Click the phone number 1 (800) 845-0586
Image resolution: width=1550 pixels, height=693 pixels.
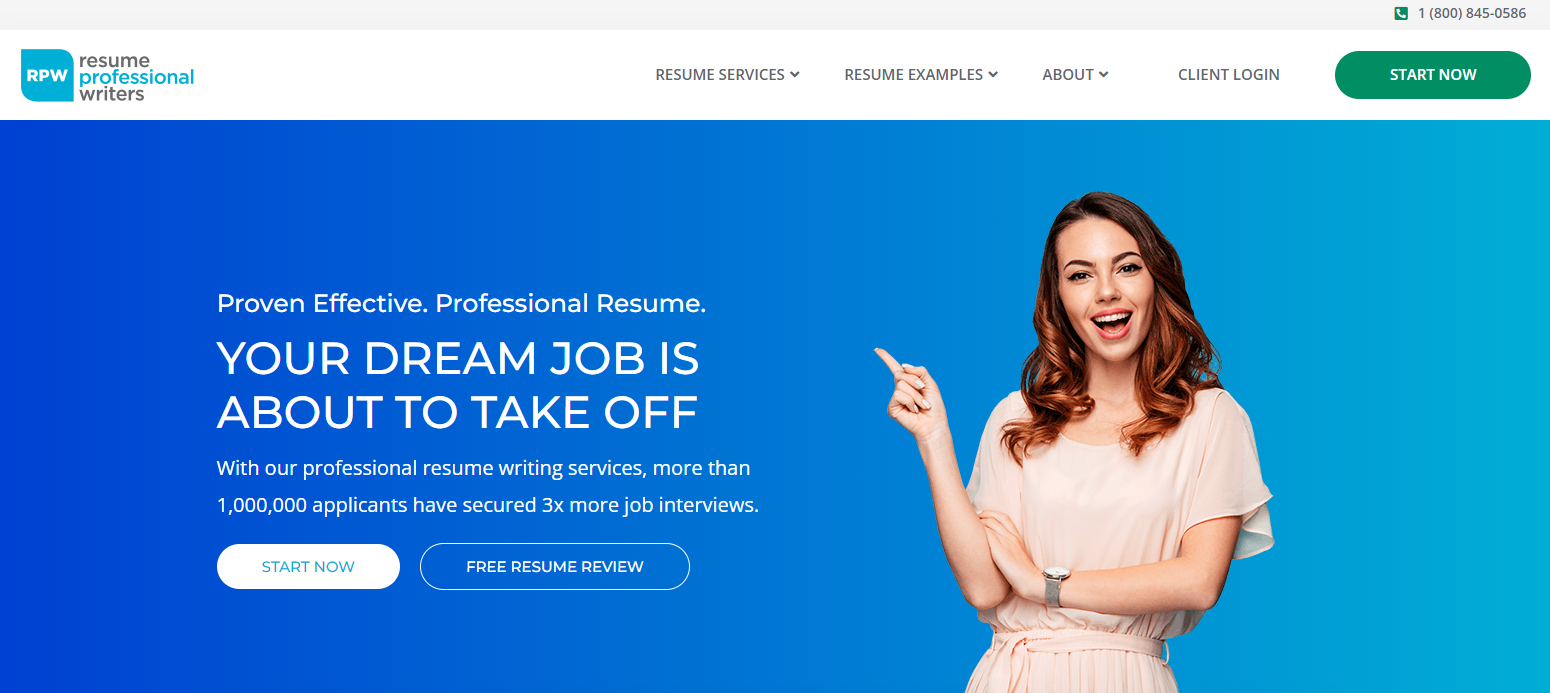1472,13
